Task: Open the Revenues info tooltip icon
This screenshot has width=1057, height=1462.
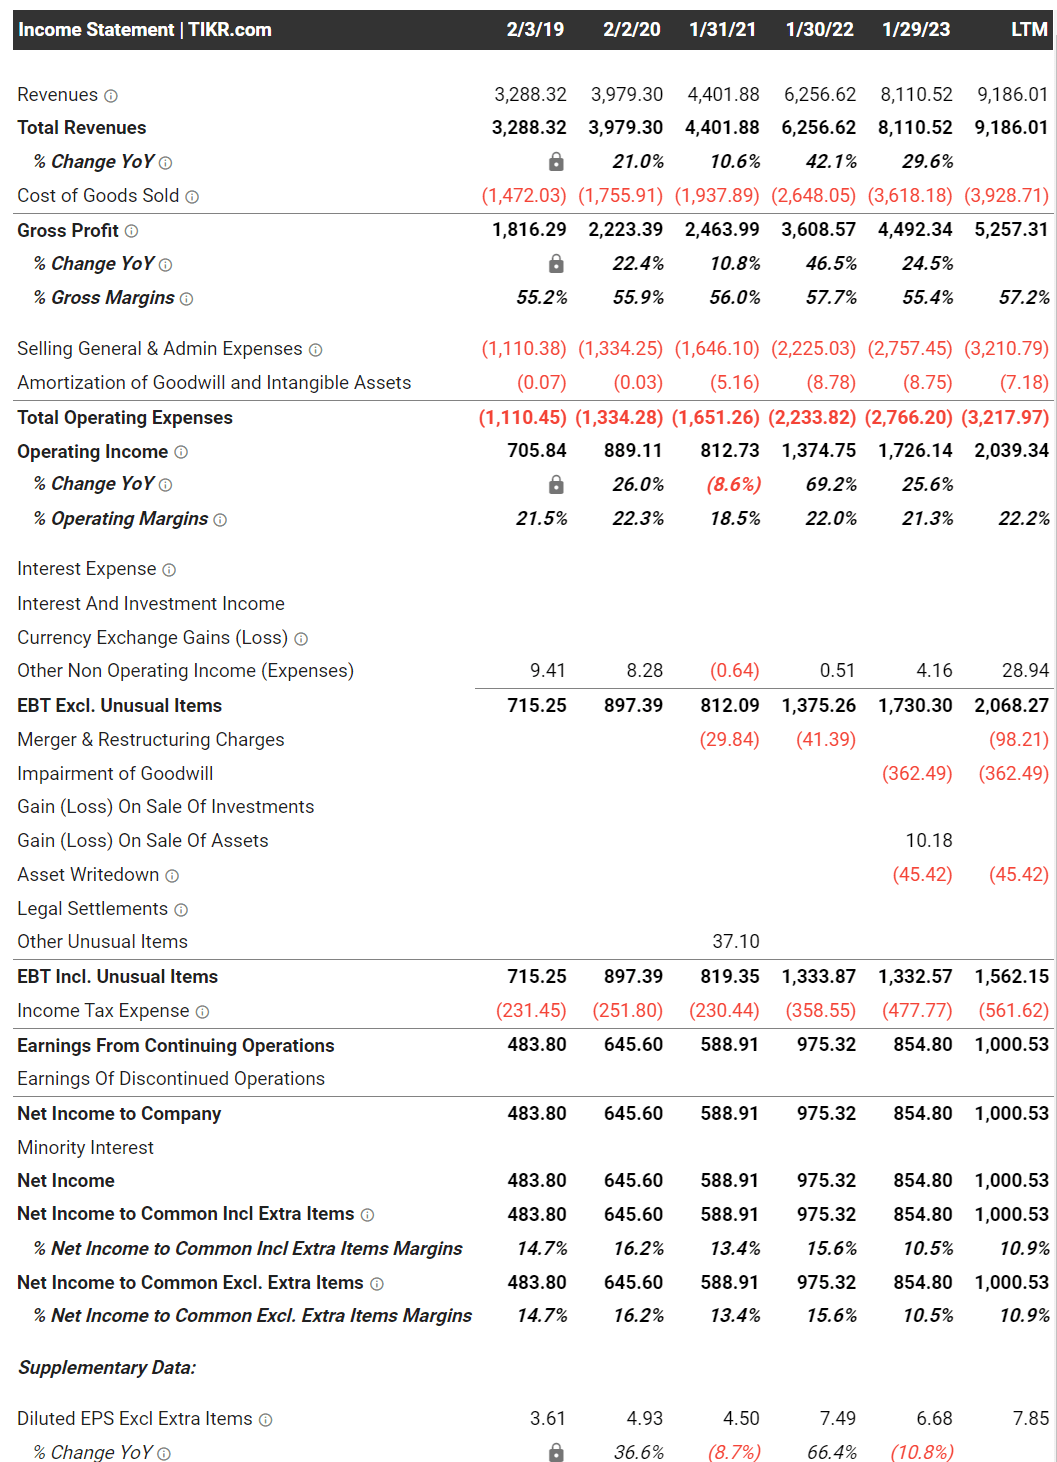Action: point(113,95)
